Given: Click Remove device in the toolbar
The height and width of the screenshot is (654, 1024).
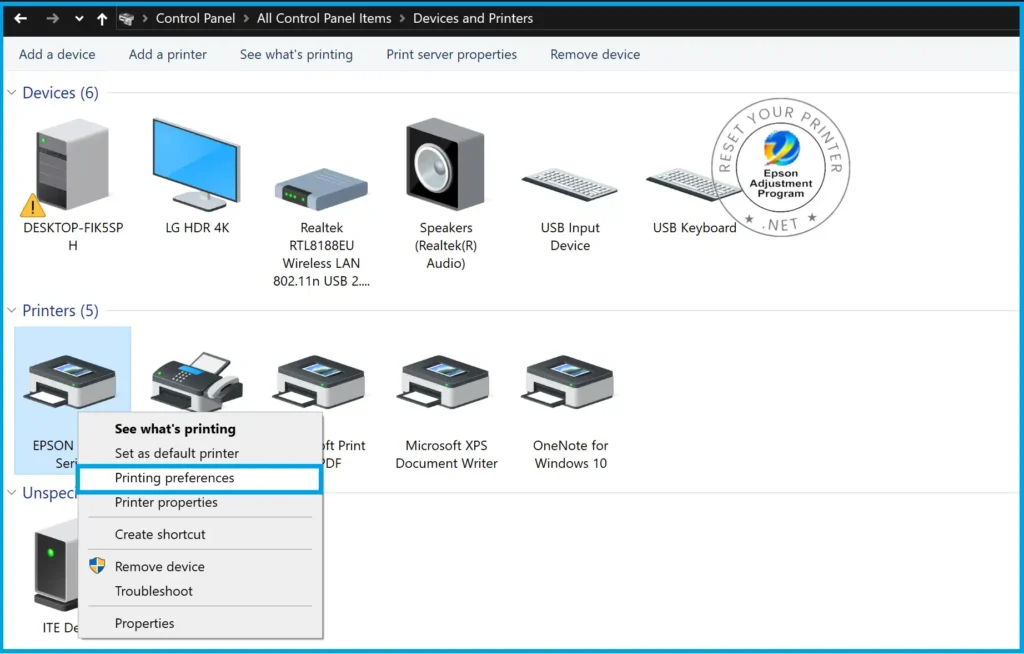Looking at the screenshot, I should [595, 54].
